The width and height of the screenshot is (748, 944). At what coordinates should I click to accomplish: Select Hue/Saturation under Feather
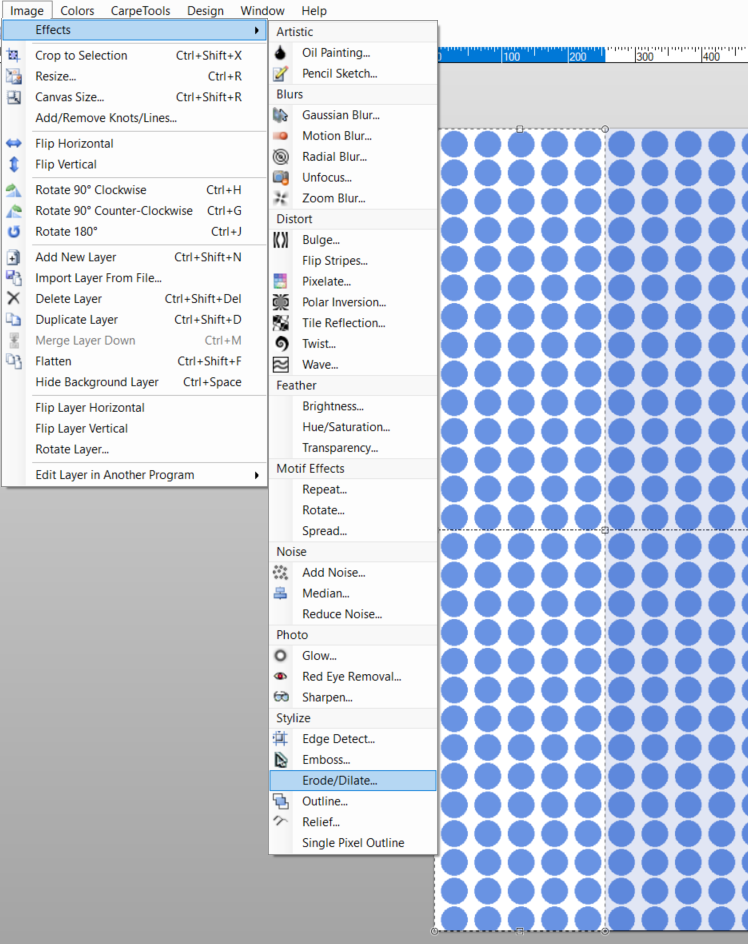click(346, 427)
